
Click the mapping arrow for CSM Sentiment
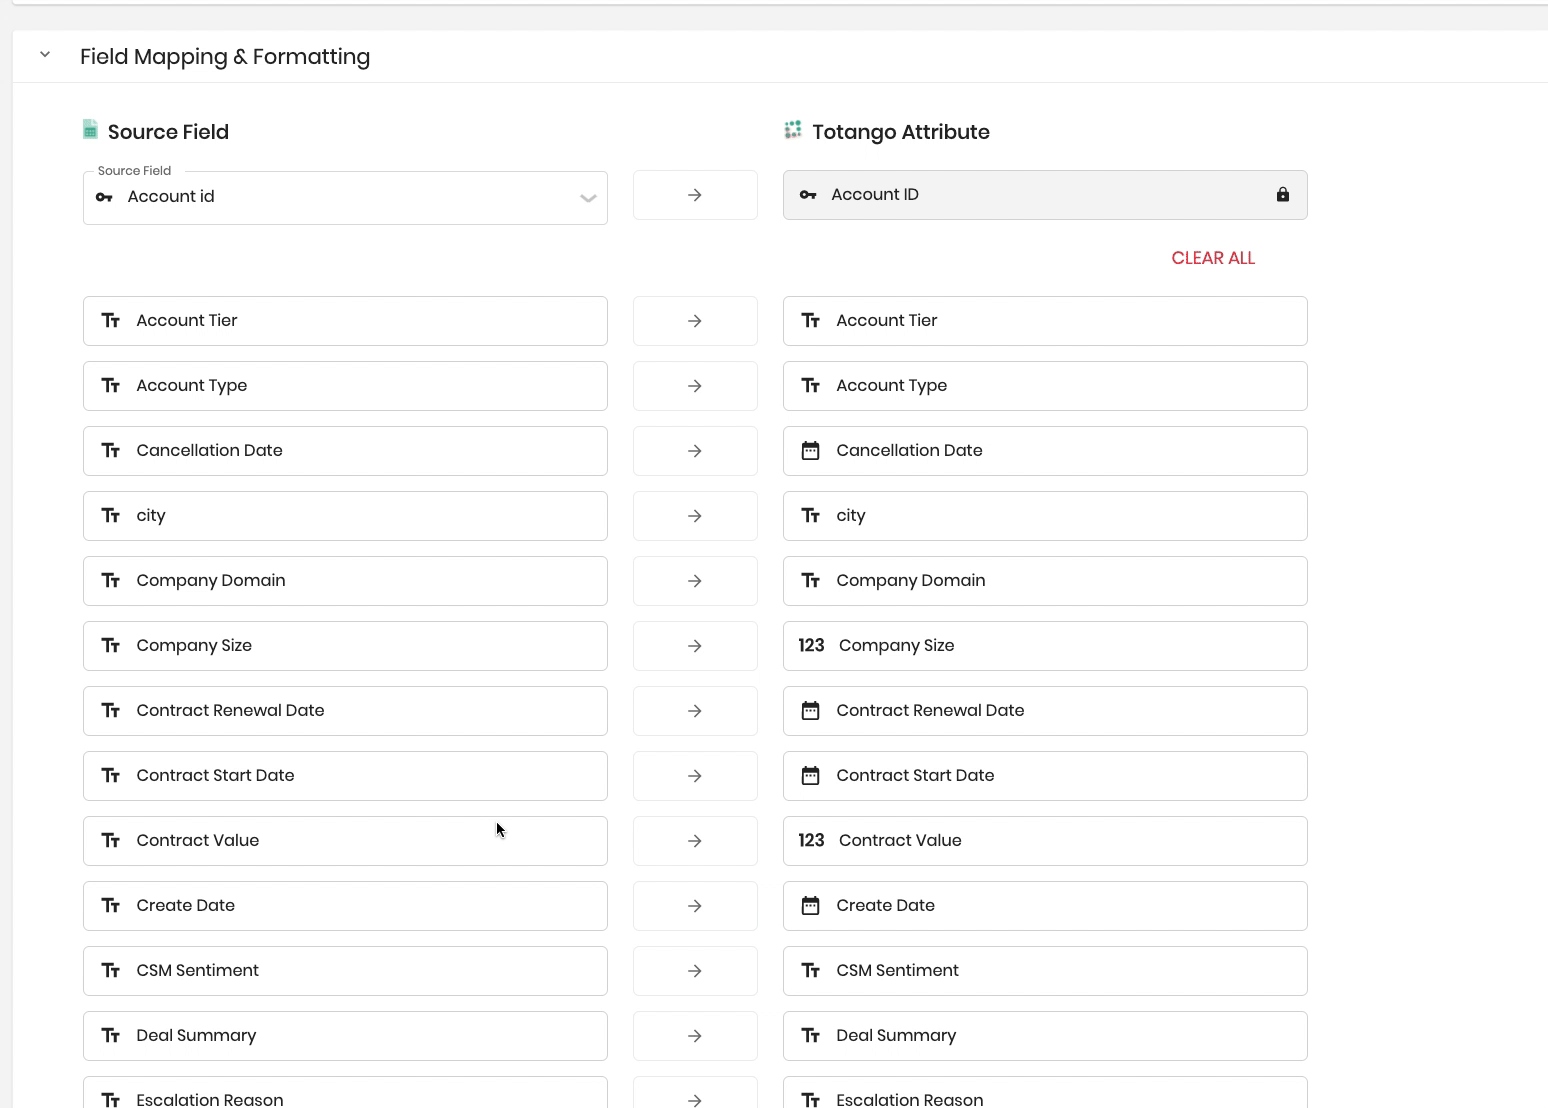coord(695,971)
